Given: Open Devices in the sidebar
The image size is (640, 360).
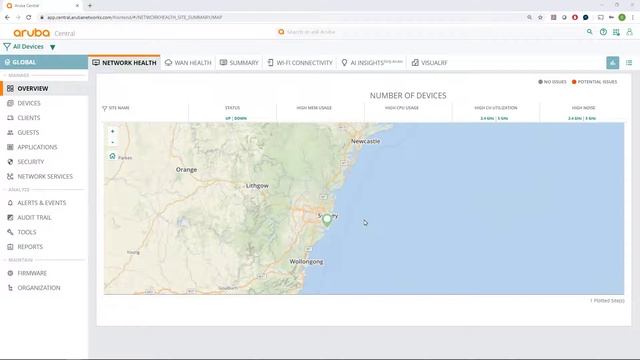Looking at the screenshot, I should point(29,103).
